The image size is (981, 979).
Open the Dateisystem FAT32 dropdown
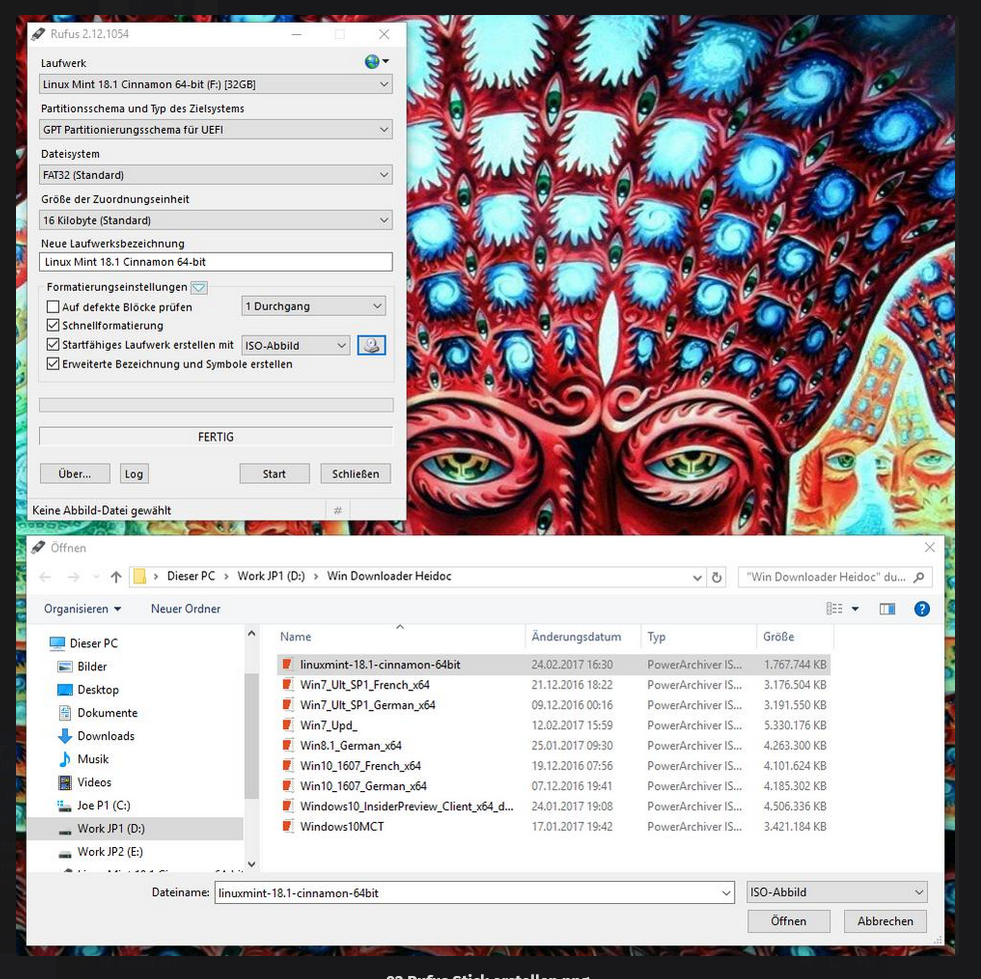(216, 175)
